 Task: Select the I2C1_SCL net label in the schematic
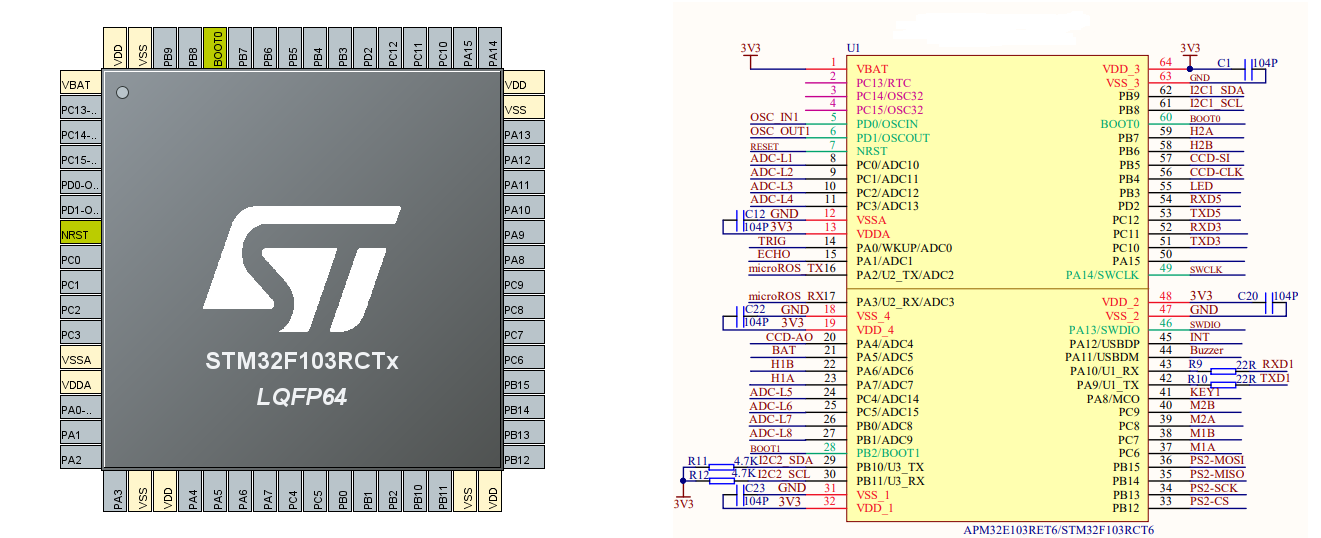(1216, 104)
